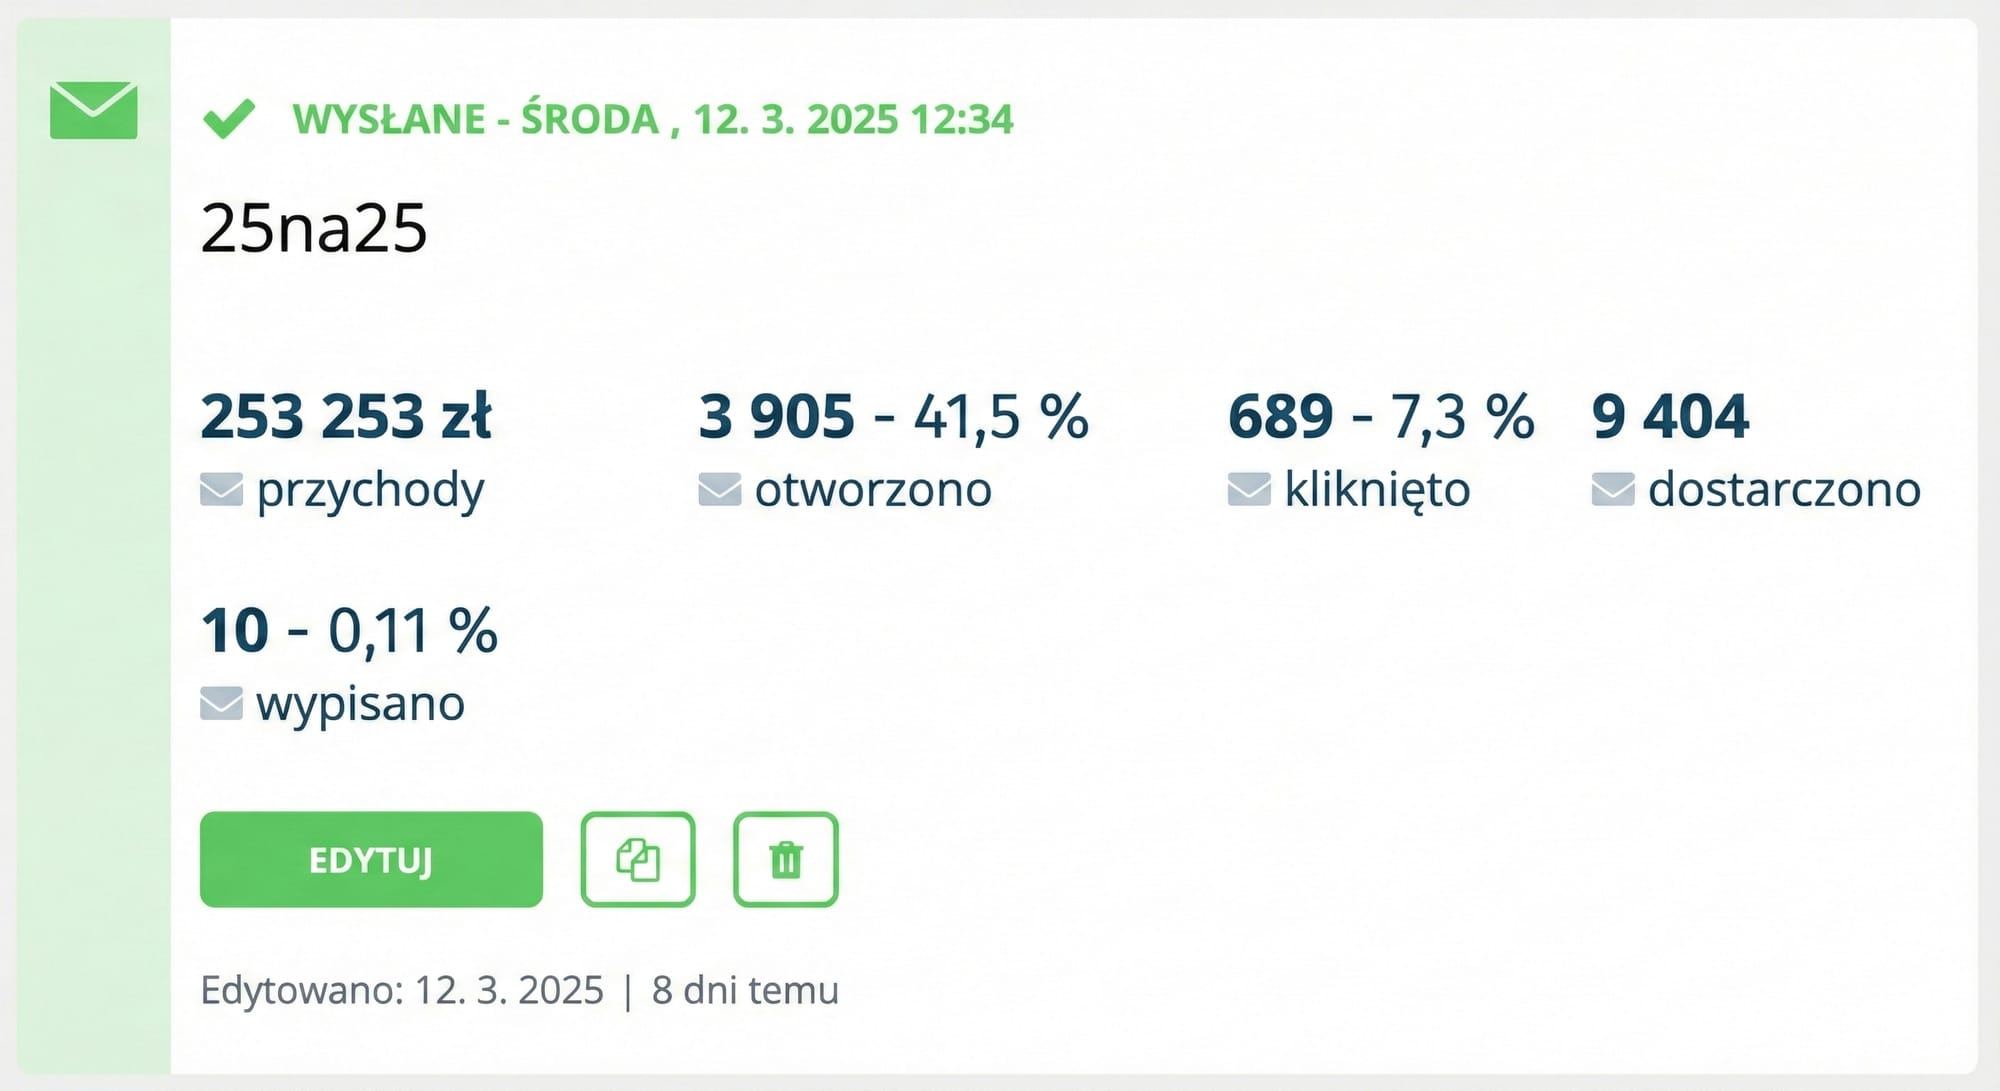This screenshot has width=2000, height=1091.
Task: Click the trash icon to delete campaign
Action: 786,860
